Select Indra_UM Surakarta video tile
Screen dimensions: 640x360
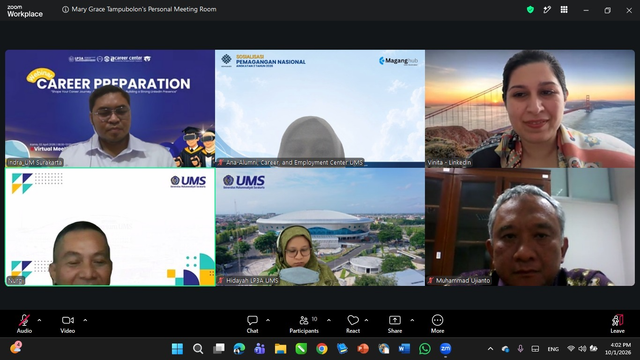point(110,109)
